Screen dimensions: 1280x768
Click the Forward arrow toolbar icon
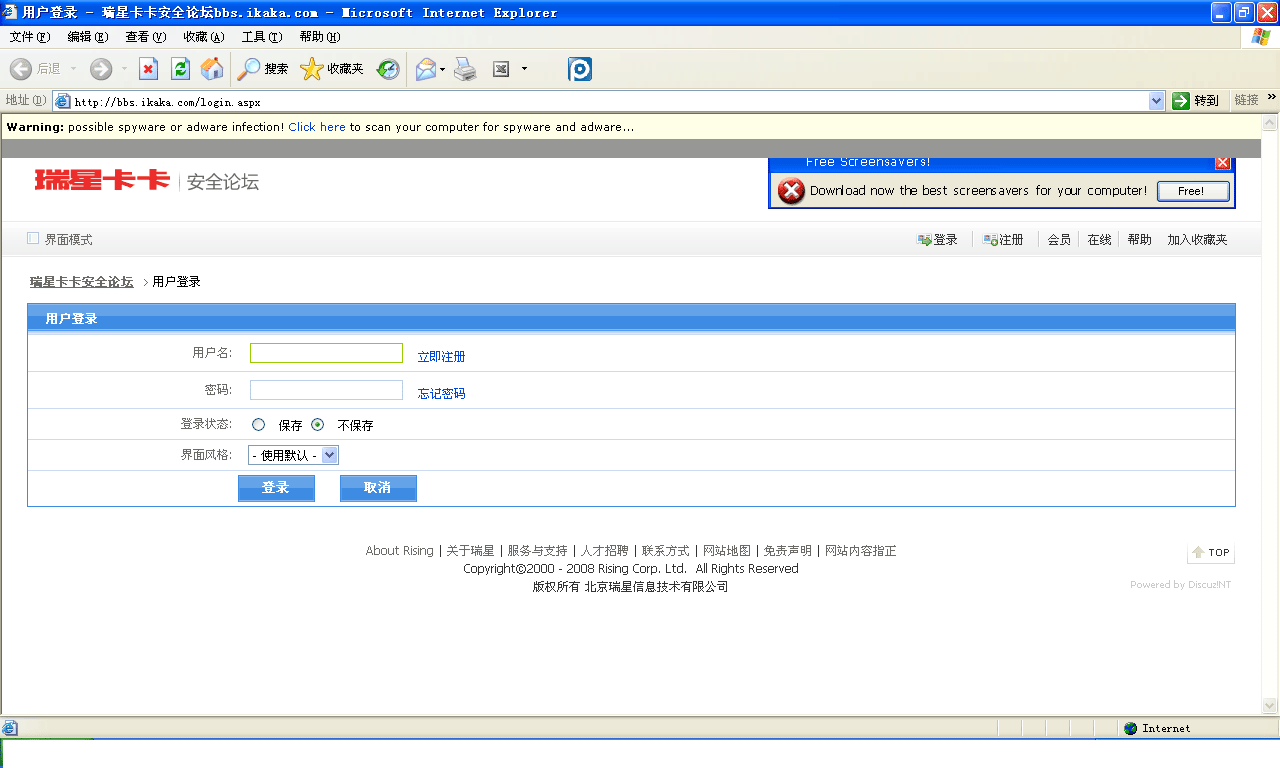pyautogui.click(x=101, y=69)
